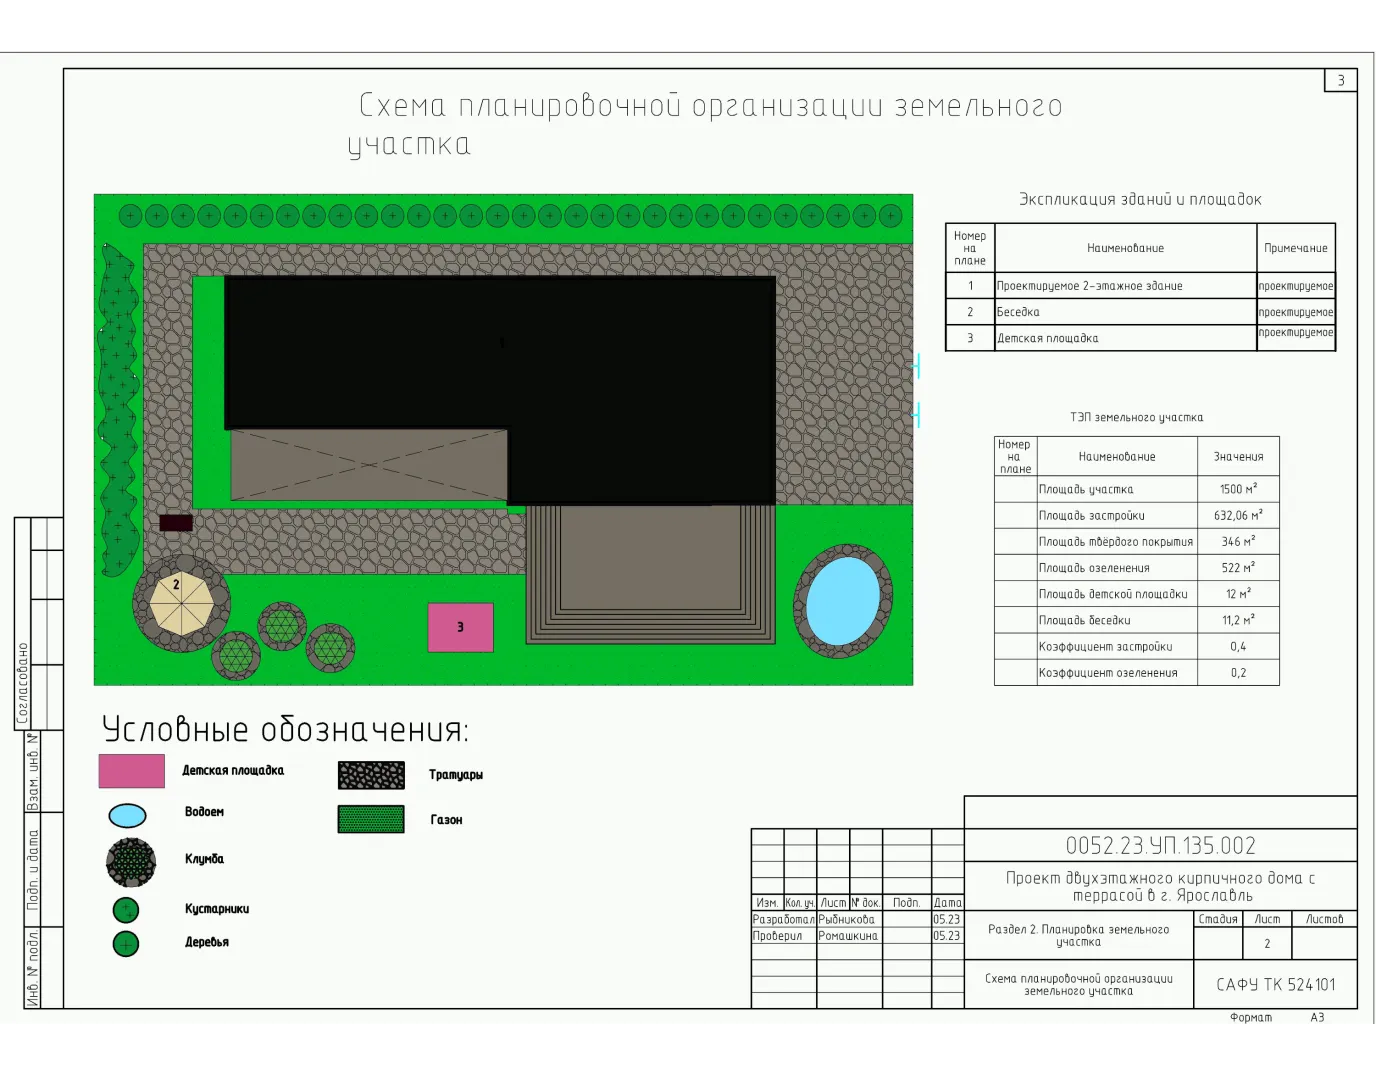Click the 'Водоем' legend label
Screen dimensions: 1376x1074
204,812
